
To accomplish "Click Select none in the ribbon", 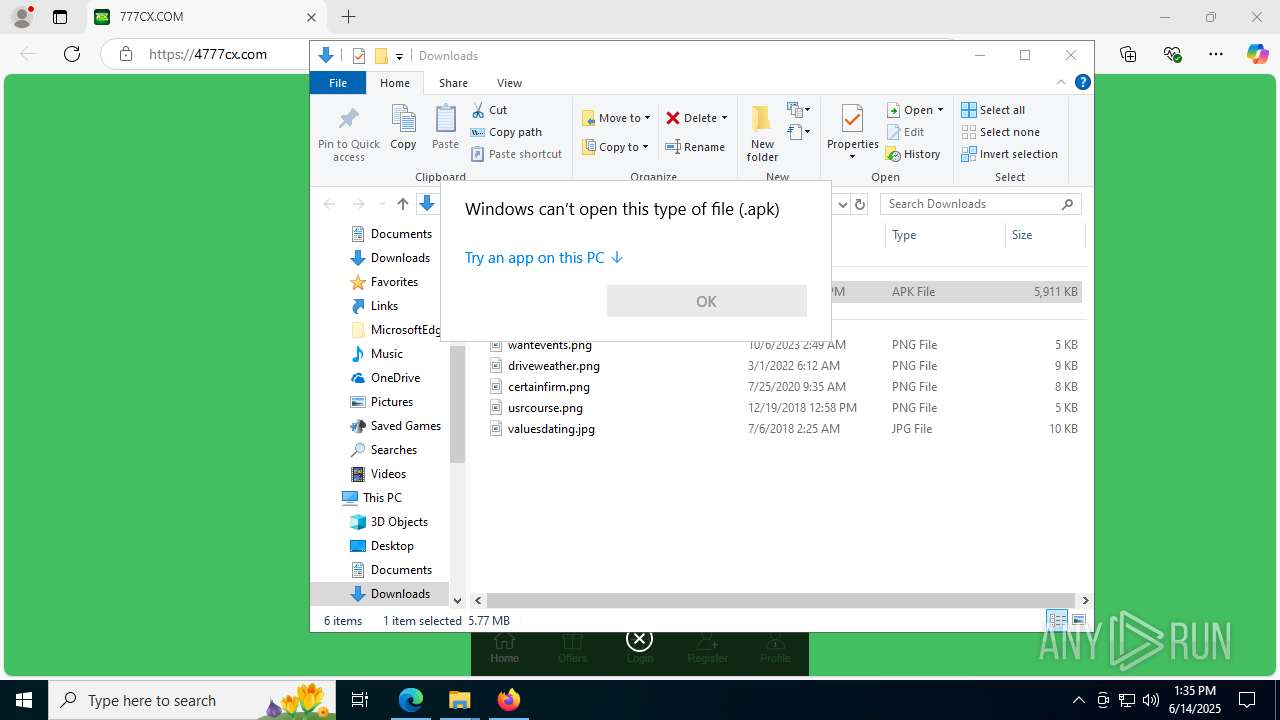I will (x=1000, y=132).
